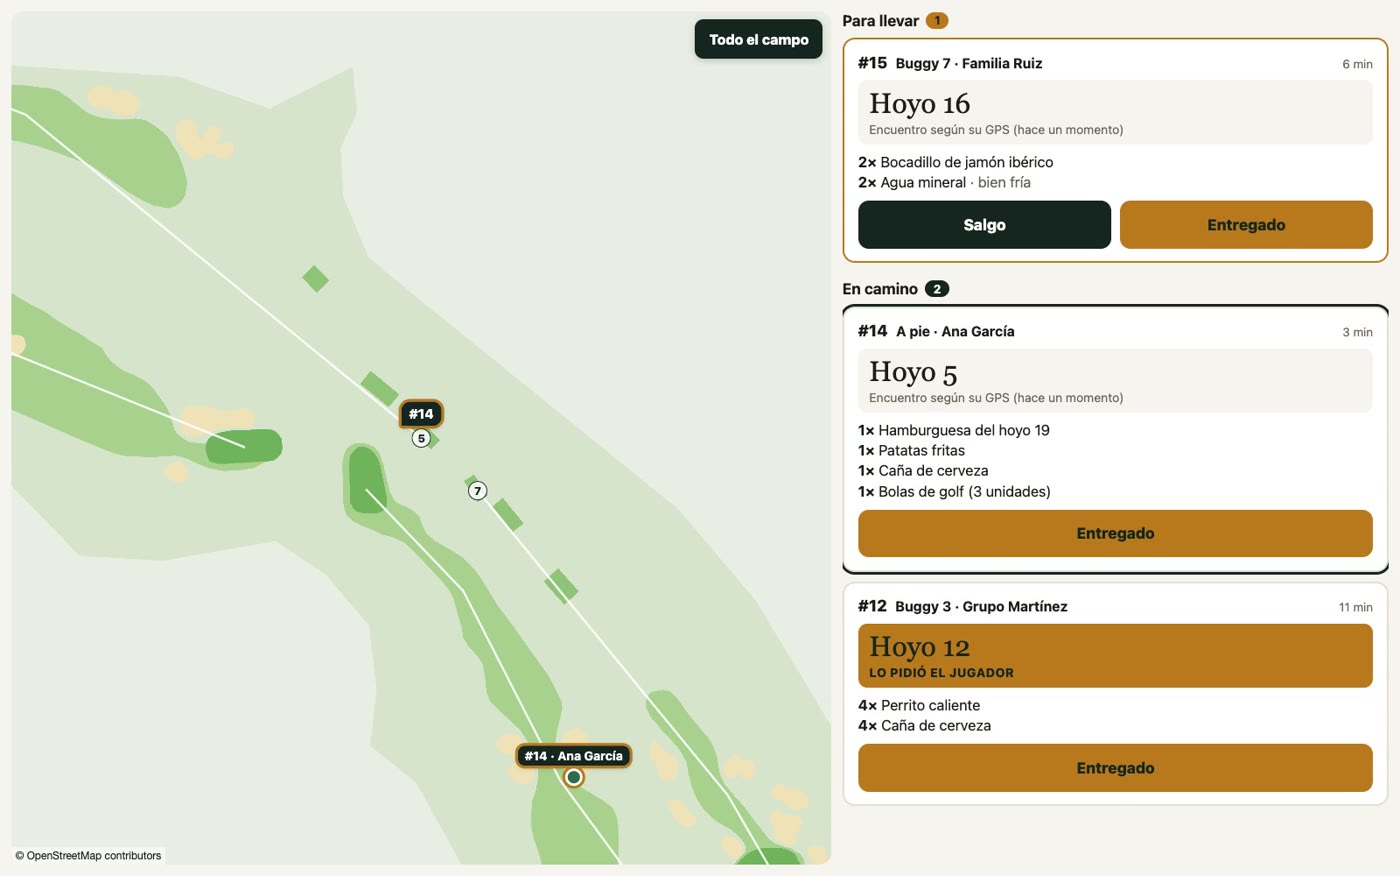Click the 'Hoyo 5' location box

[x=1115, y=380]
